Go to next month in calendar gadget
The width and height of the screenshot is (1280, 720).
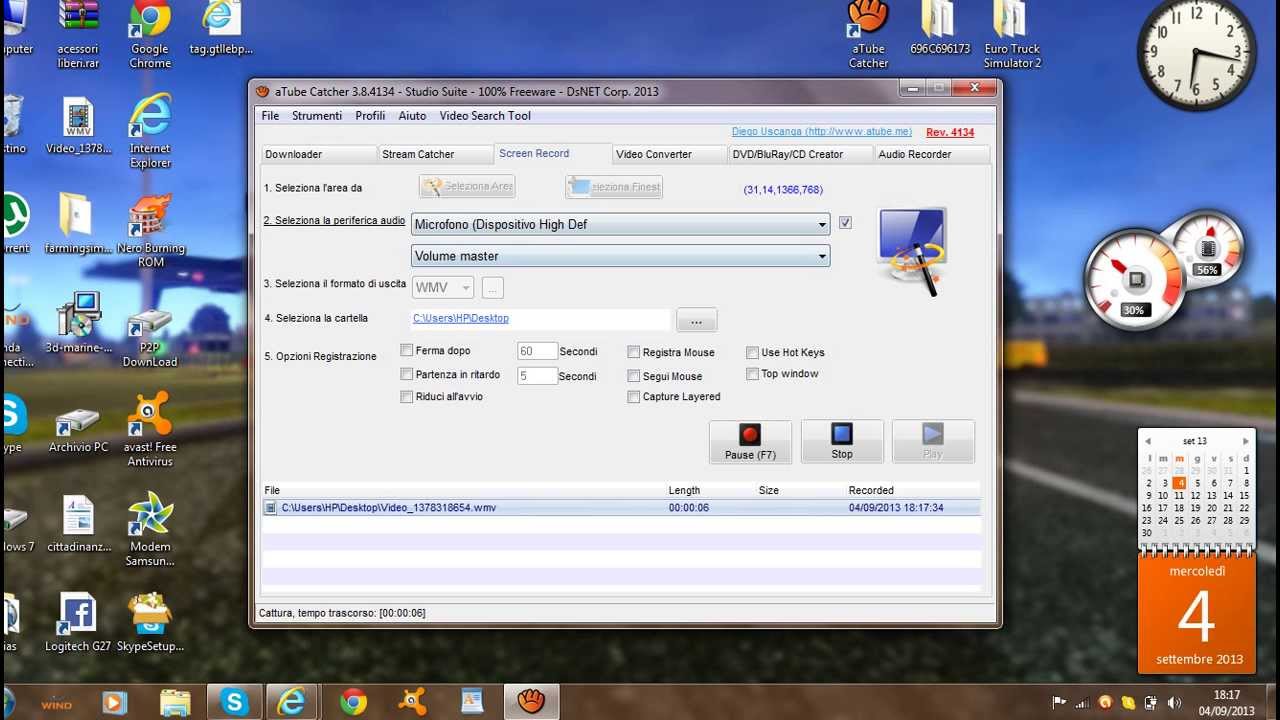[x=1246, y=441]
